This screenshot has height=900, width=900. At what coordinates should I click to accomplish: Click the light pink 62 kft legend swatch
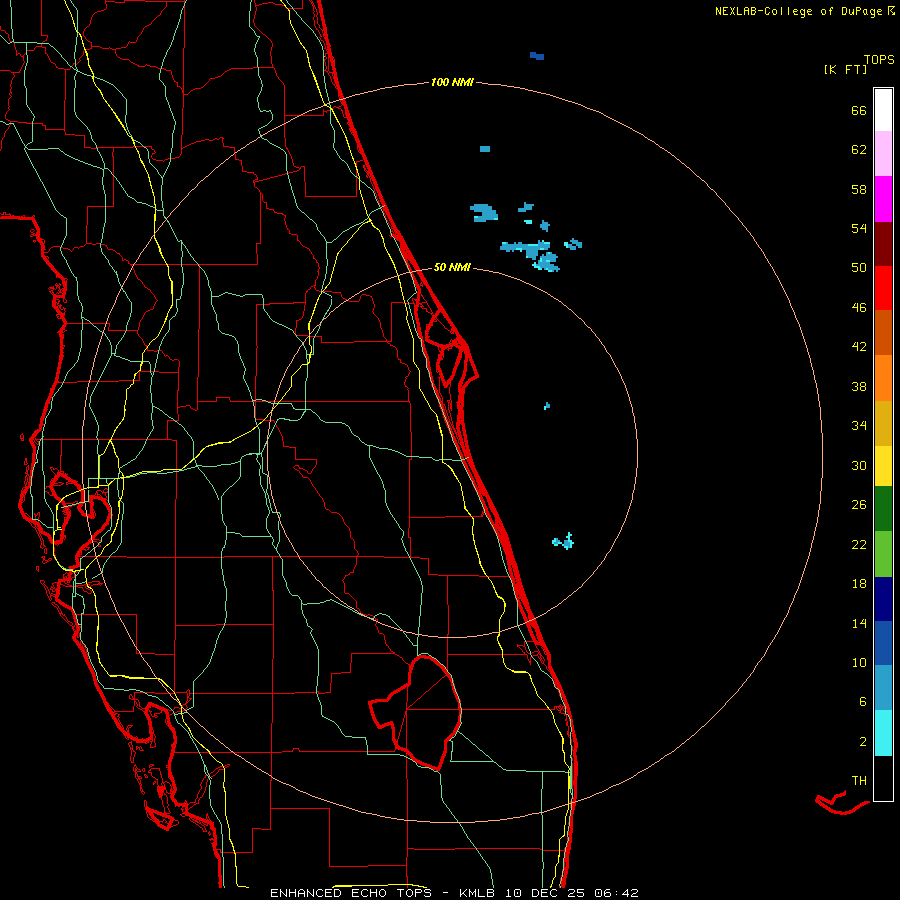pyautogui.click(x=883, y=154)
